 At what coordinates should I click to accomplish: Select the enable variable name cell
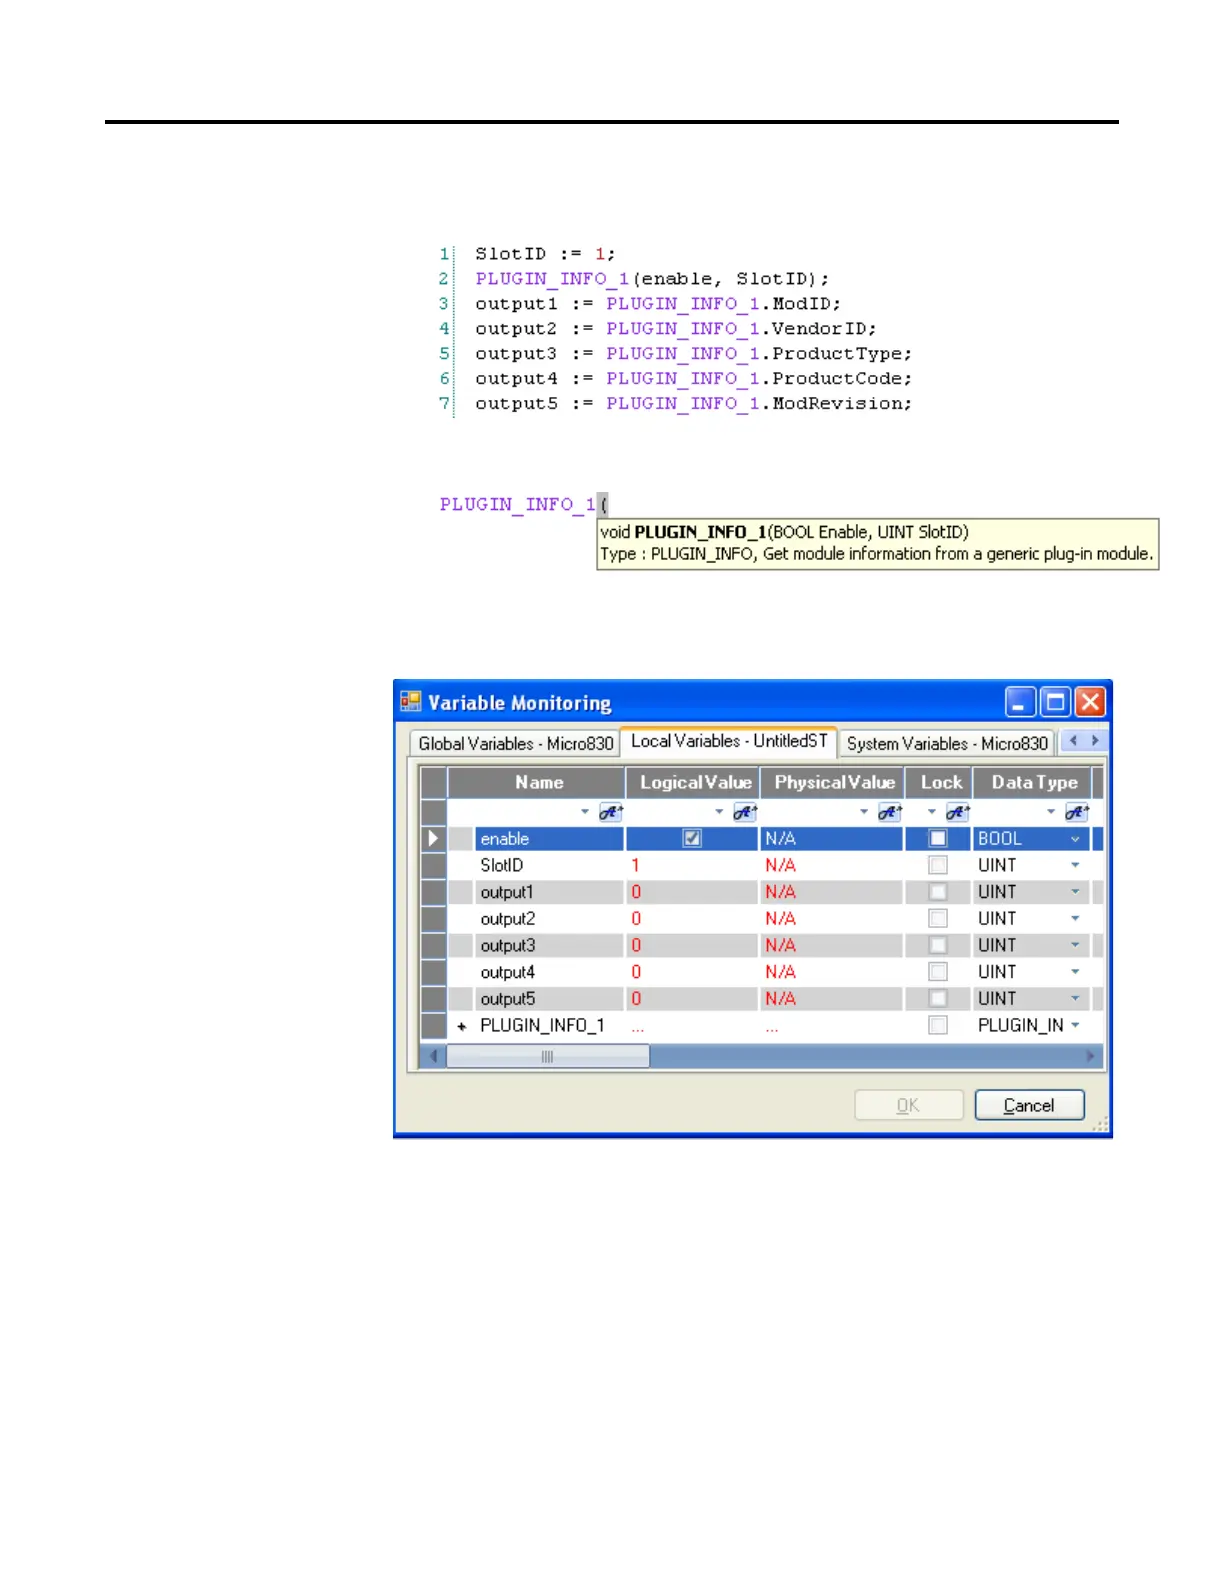coord(549,839)
